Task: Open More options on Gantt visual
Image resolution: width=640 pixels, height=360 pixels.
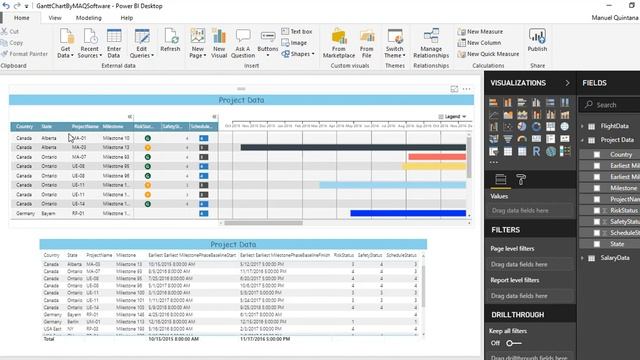Action: point(467,89)
